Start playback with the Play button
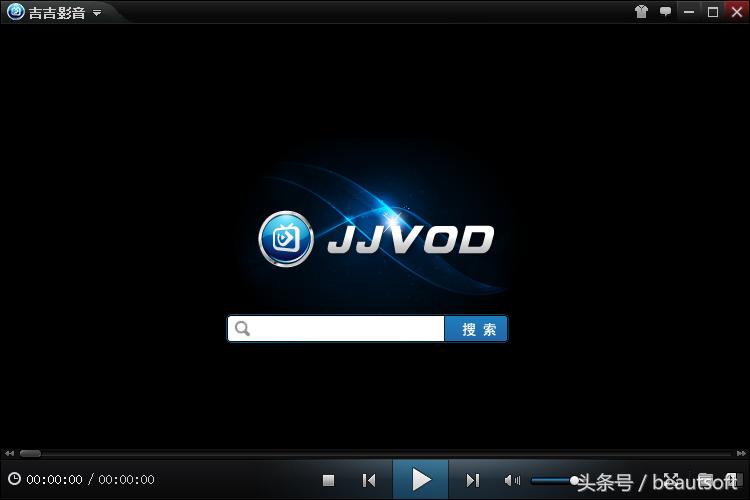 (421, 479)
